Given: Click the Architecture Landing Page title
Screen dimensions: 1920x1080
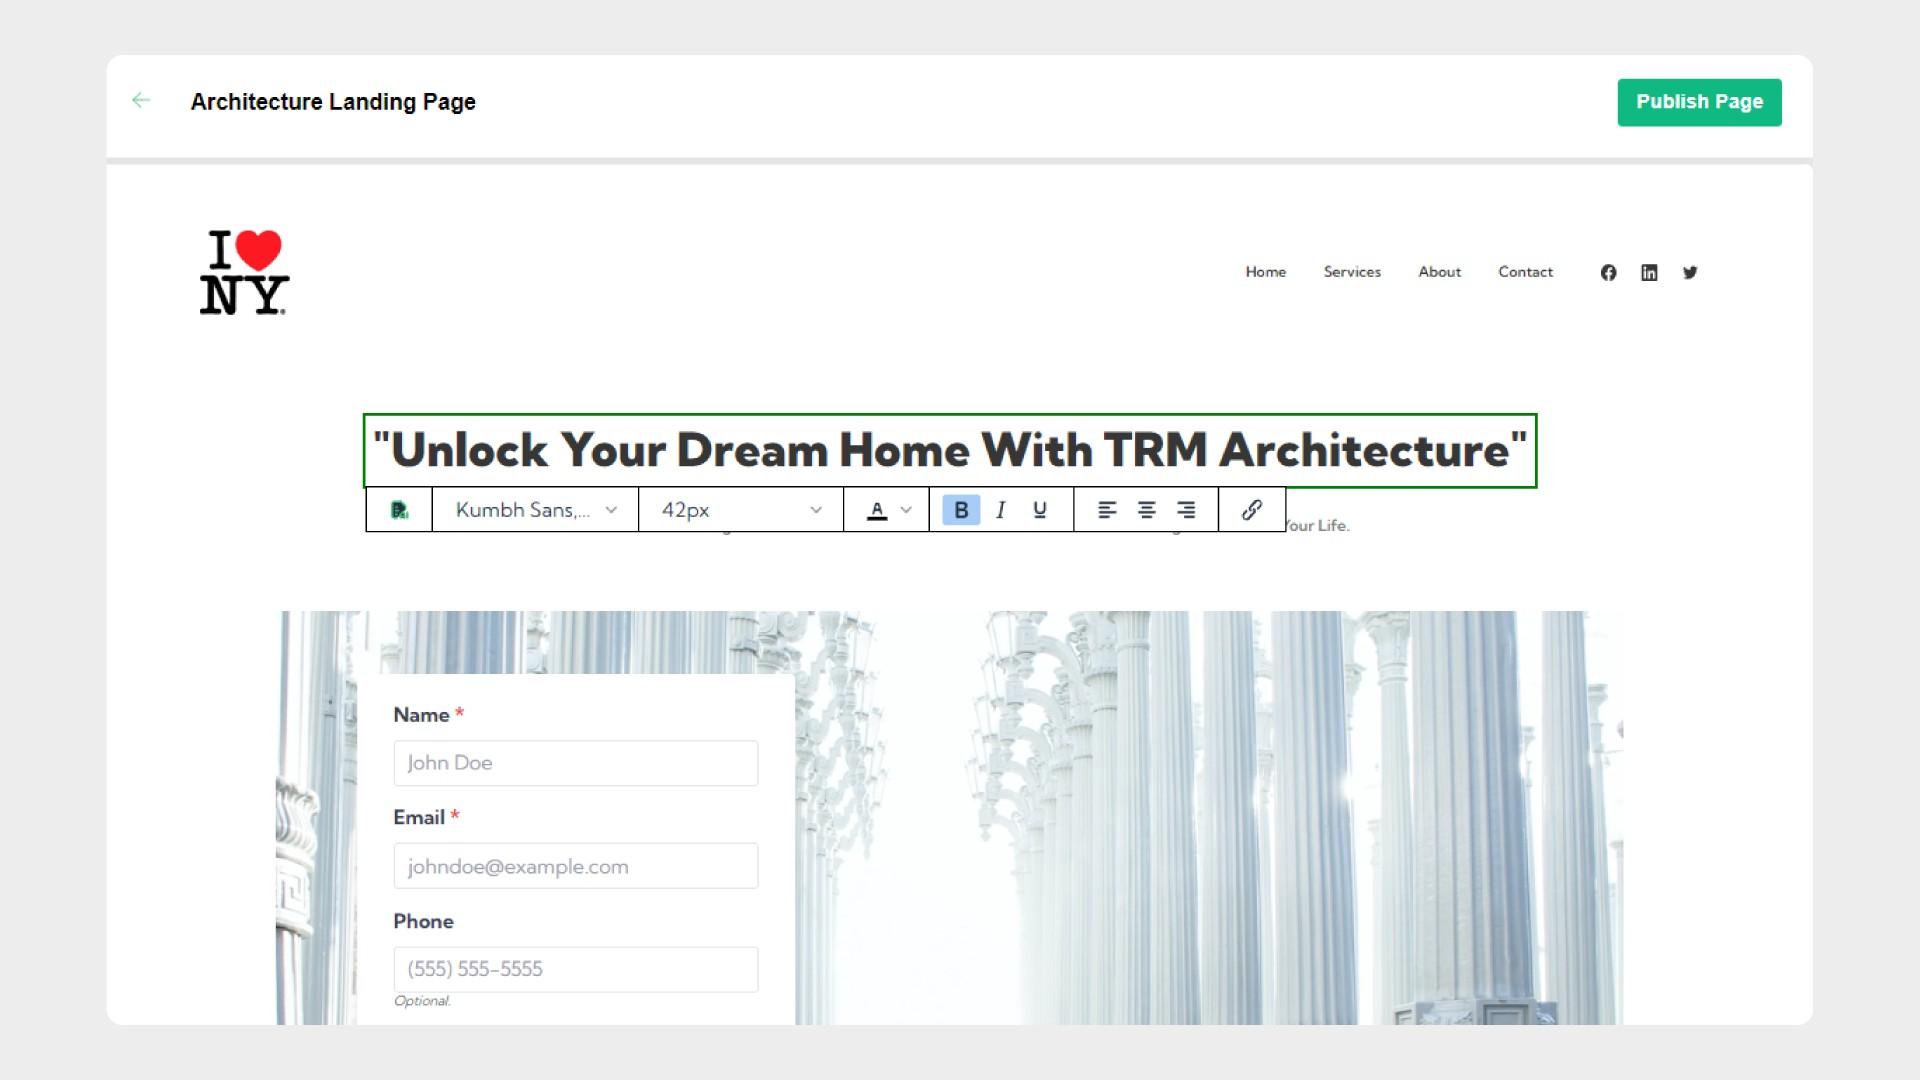Looking at the screenshot, I should click(333, 102).
